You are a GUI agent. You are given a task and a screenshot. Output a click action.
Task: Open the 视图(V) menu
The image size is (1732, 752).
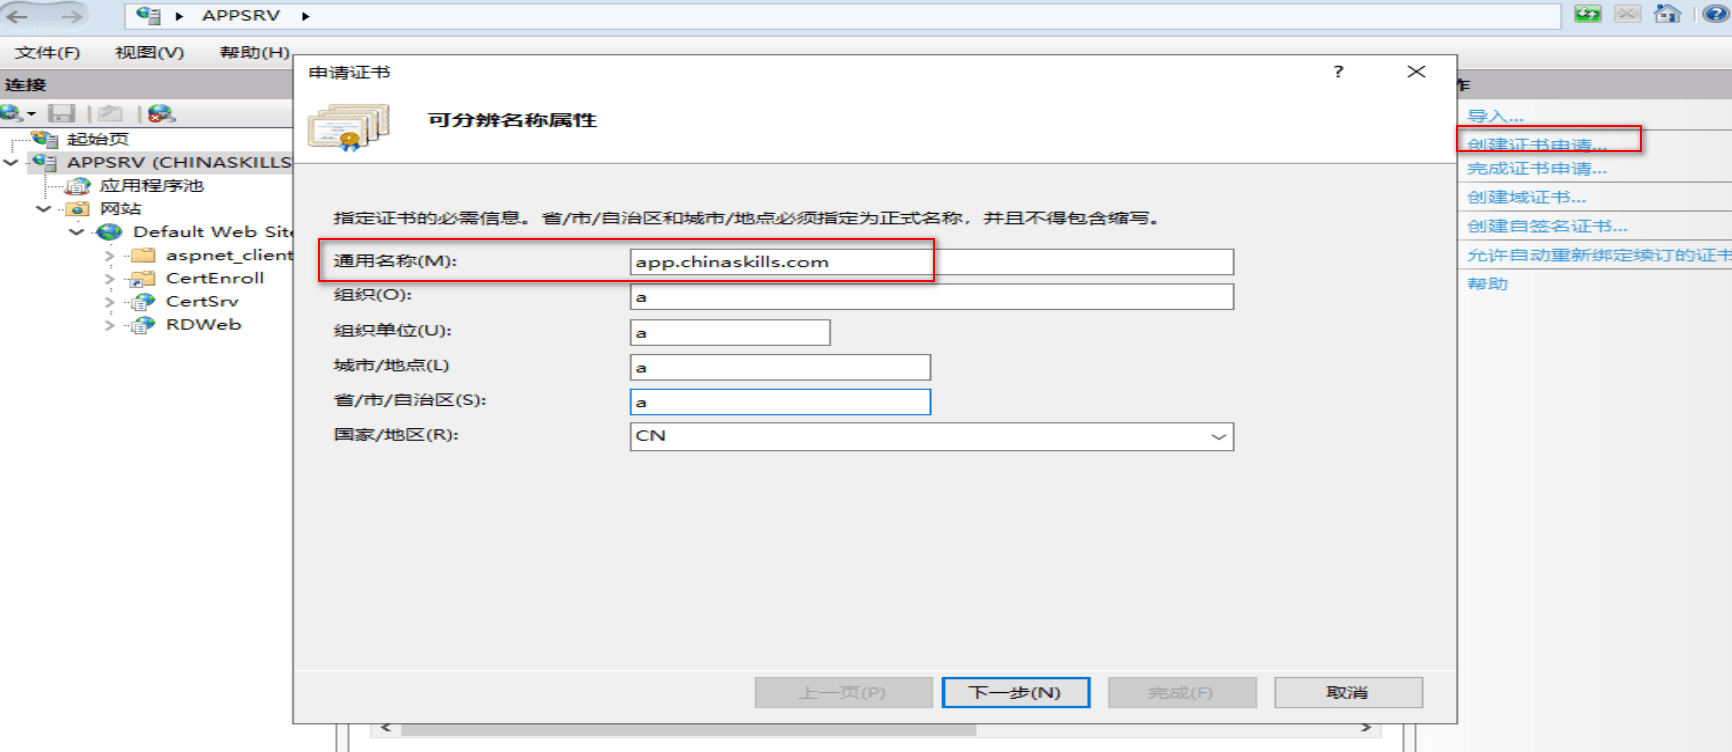pos(149,52)
